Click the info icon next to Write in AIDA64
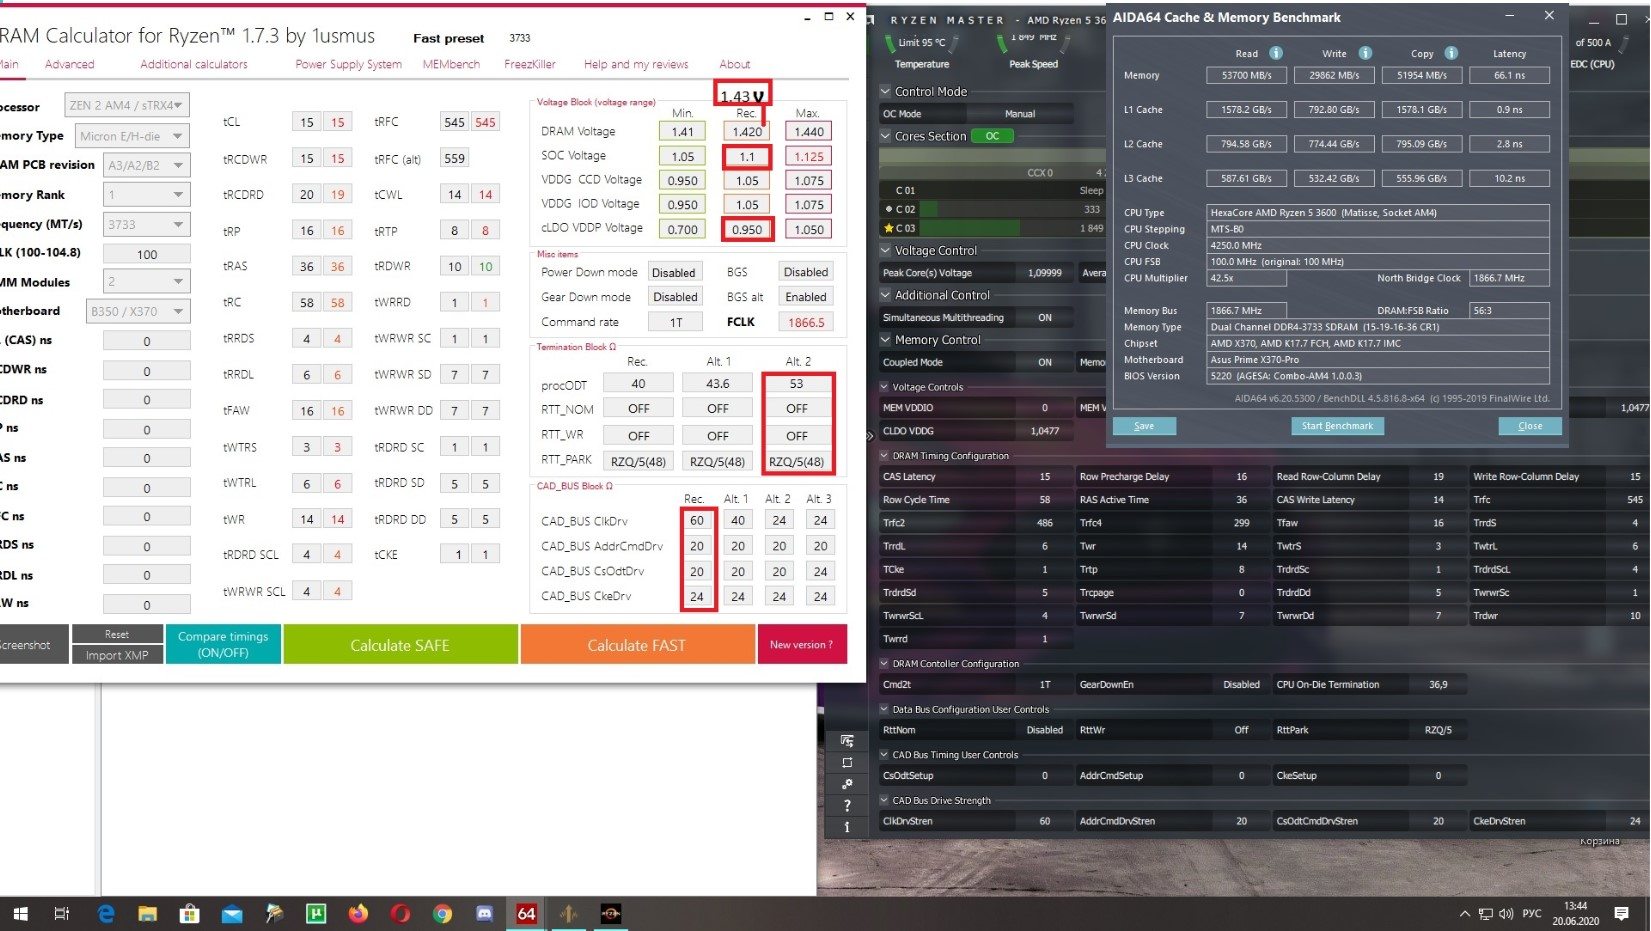This screenshot has width=1651, height=931. pos(1364,53)
